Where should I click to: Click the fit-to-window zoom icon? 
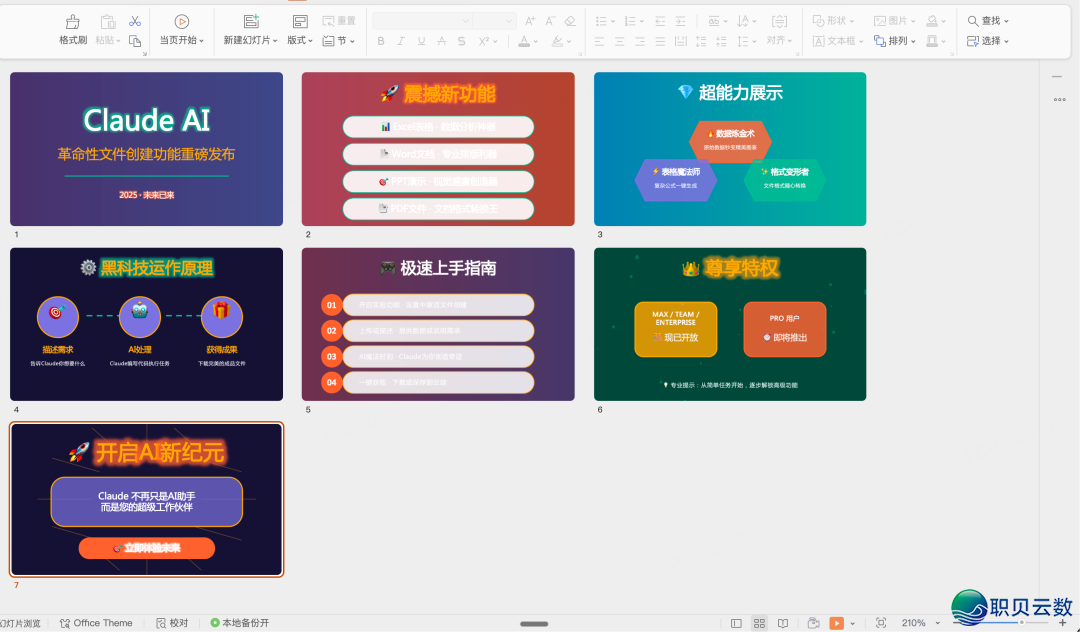coord(881,623)
